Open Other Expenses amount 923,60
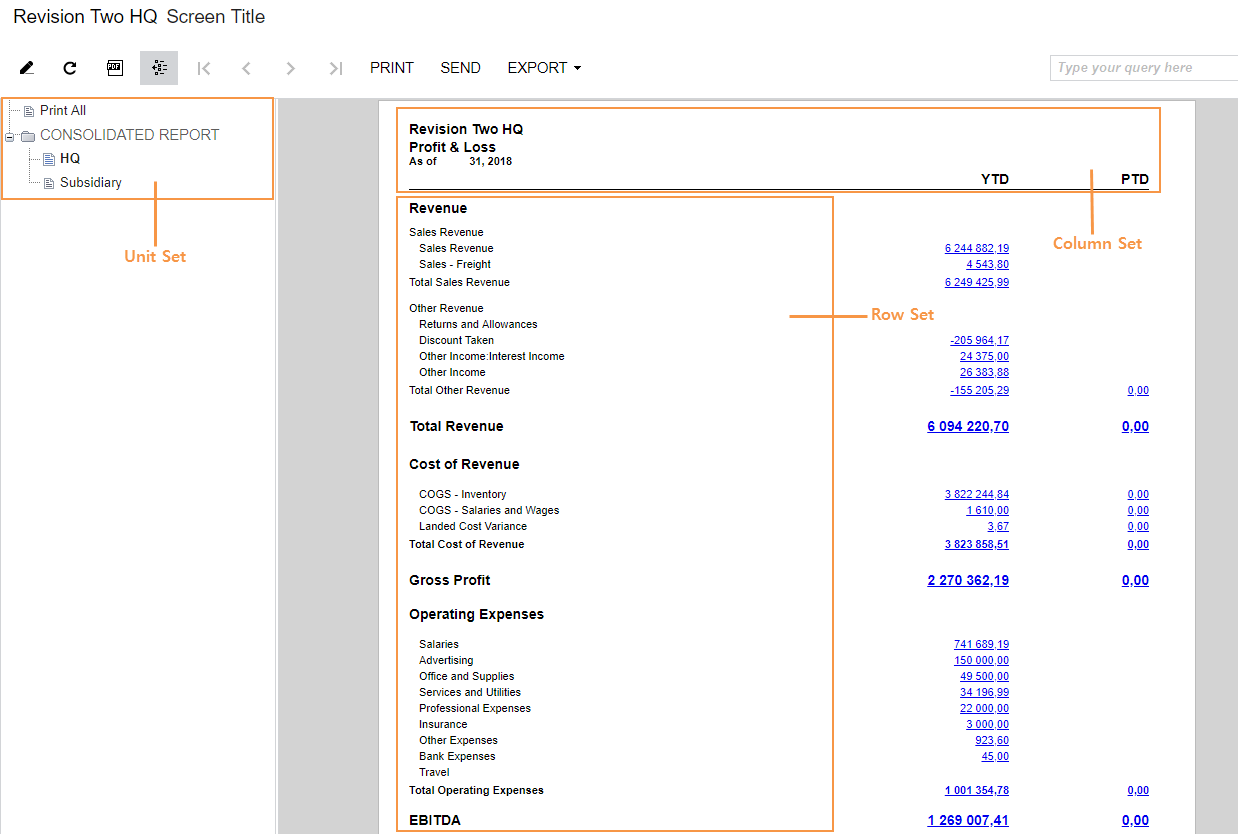The height and width of the screenshot is (834, 1238). [x=993, y=740]
